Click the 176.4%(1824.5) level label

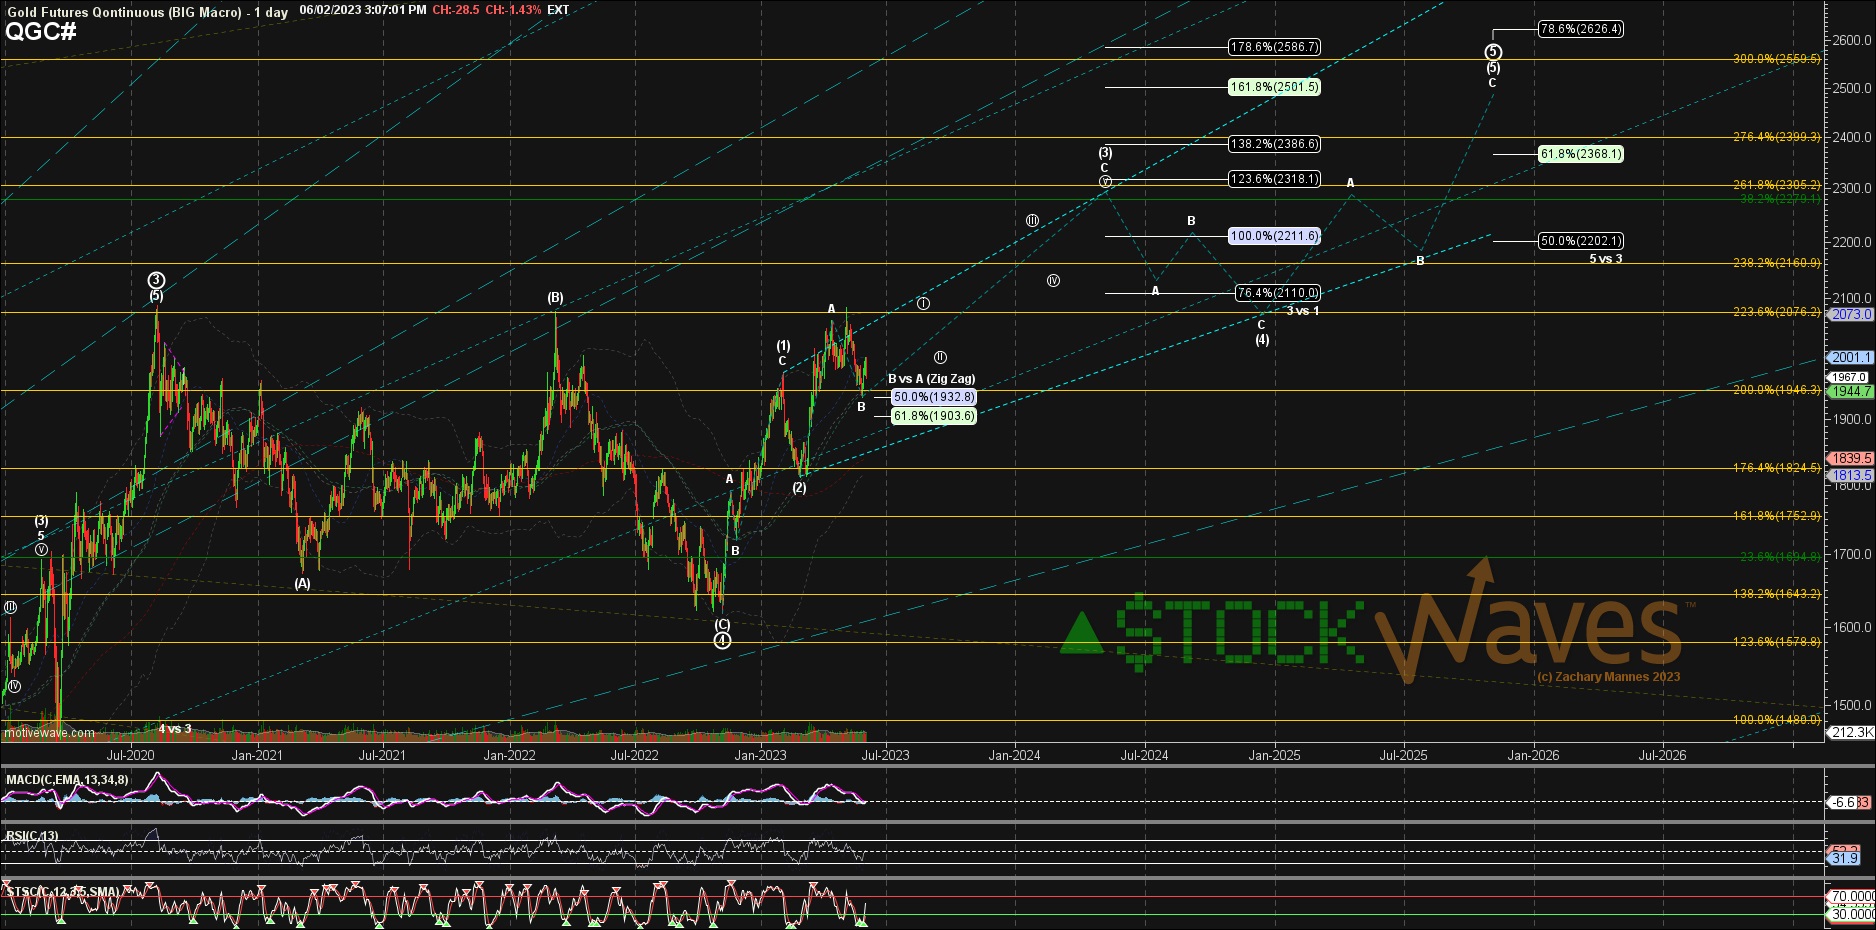tap(1776, 468)
